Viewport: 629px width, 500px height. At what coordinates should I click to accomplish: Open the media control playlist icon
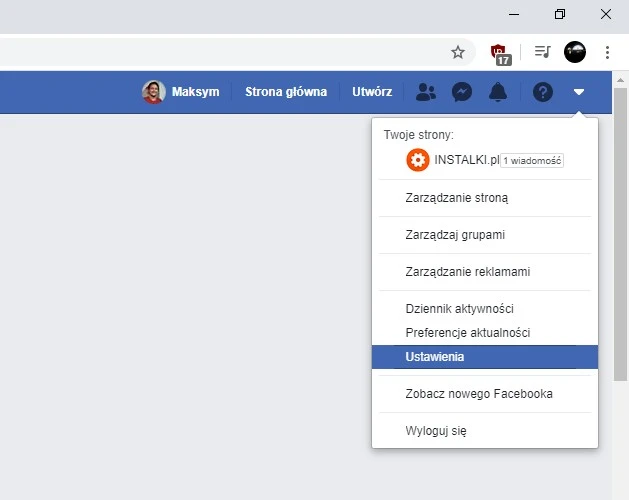pos(542,52)
